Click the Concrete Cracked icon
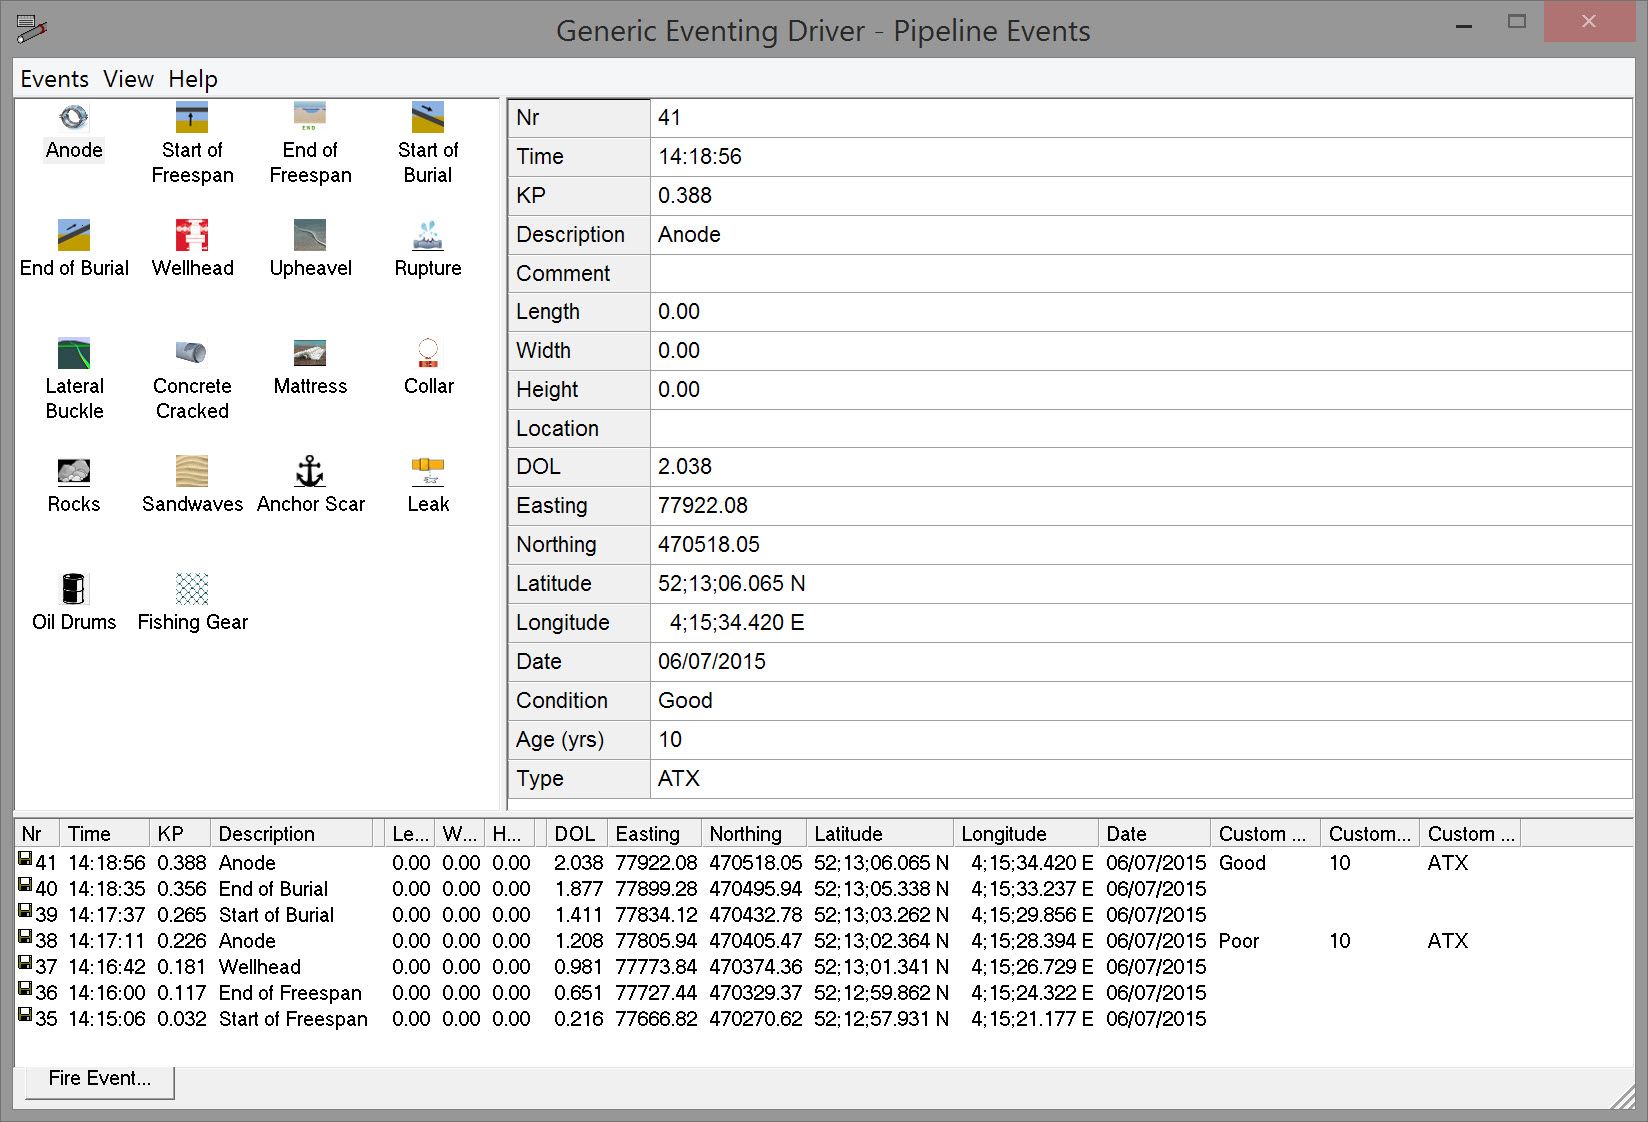The height and width of the screenshot is (1122, 1648). (191, 354)
